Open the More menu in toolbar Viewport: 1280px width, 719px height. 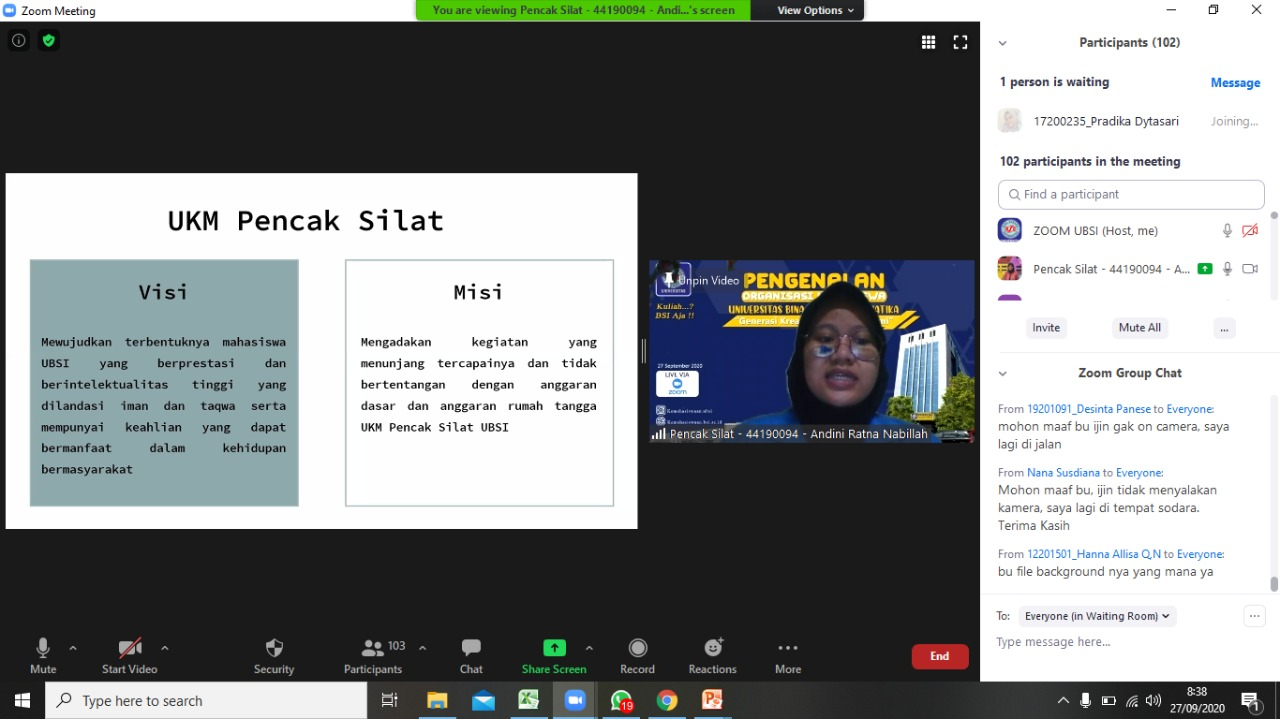click(788, 656)
